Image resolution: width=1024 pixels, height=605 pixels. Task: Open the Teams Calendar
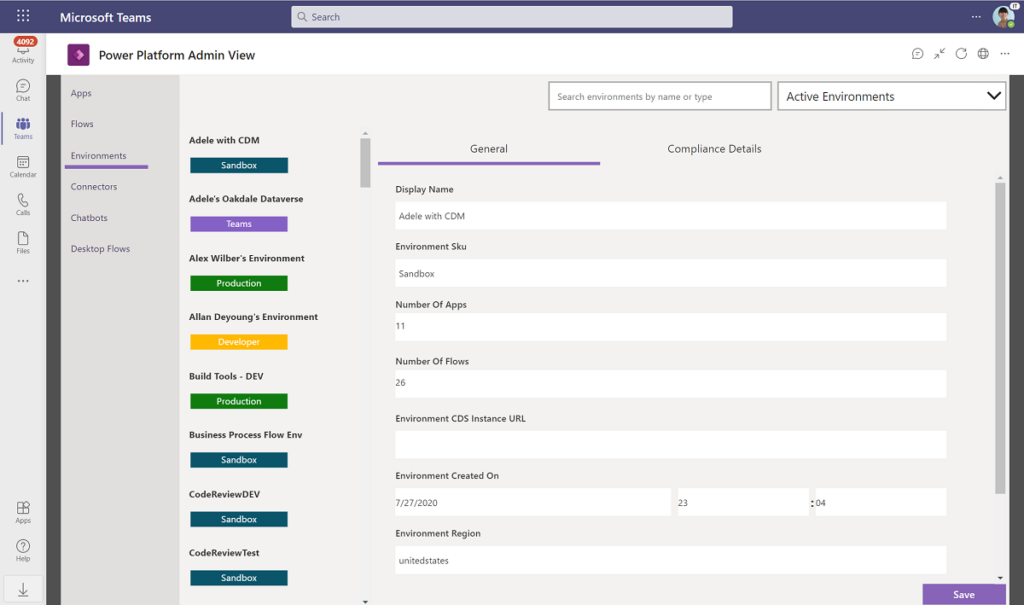coord(22,166)
